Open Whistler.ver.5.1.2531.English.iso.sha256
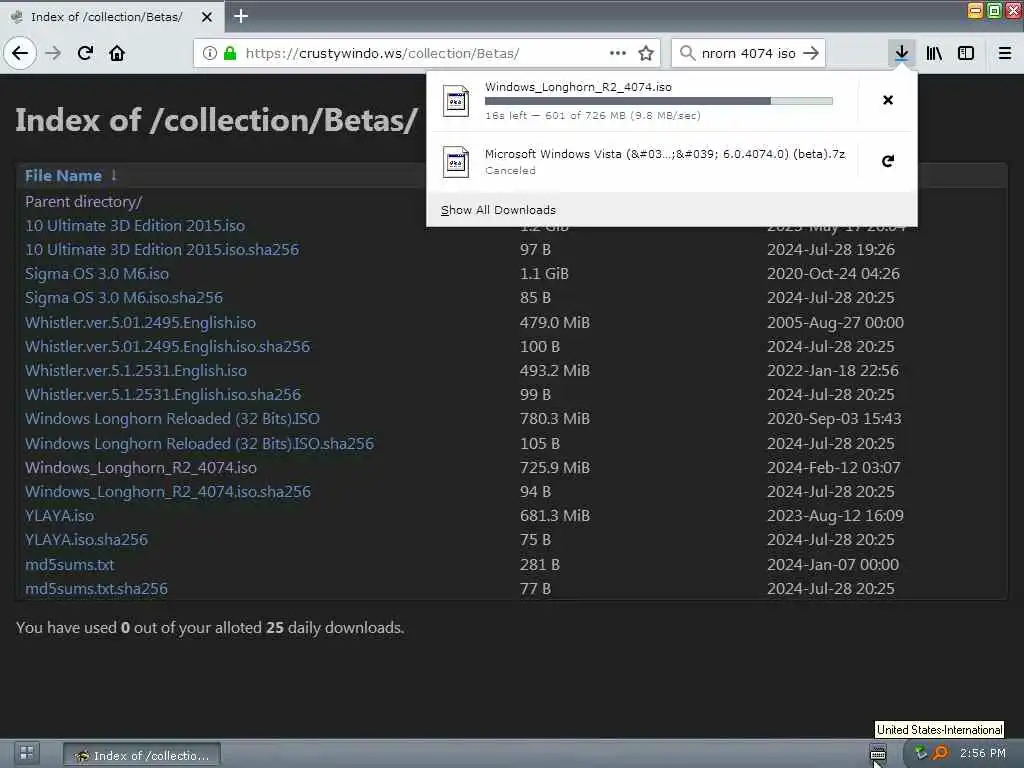 click(163, 394)
